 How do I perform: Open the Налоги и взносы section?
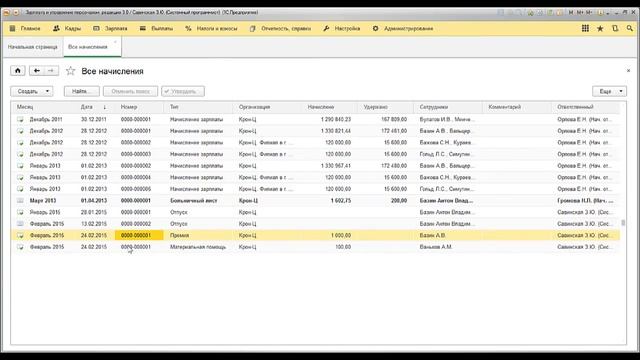211,29
